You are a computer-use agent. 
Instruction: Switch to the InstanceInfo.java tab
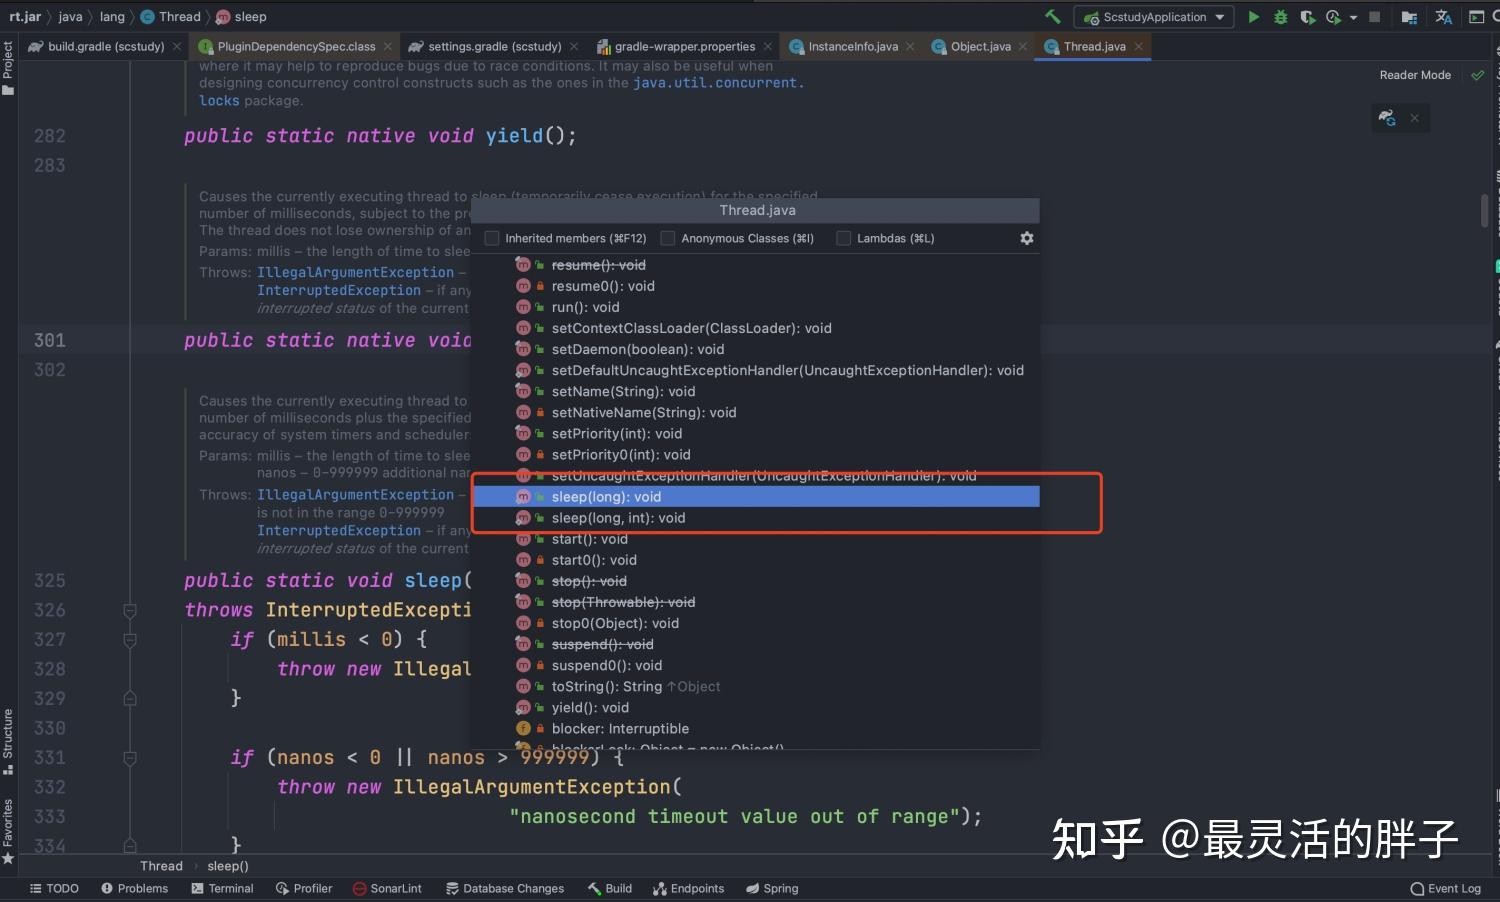pos(850,46)
